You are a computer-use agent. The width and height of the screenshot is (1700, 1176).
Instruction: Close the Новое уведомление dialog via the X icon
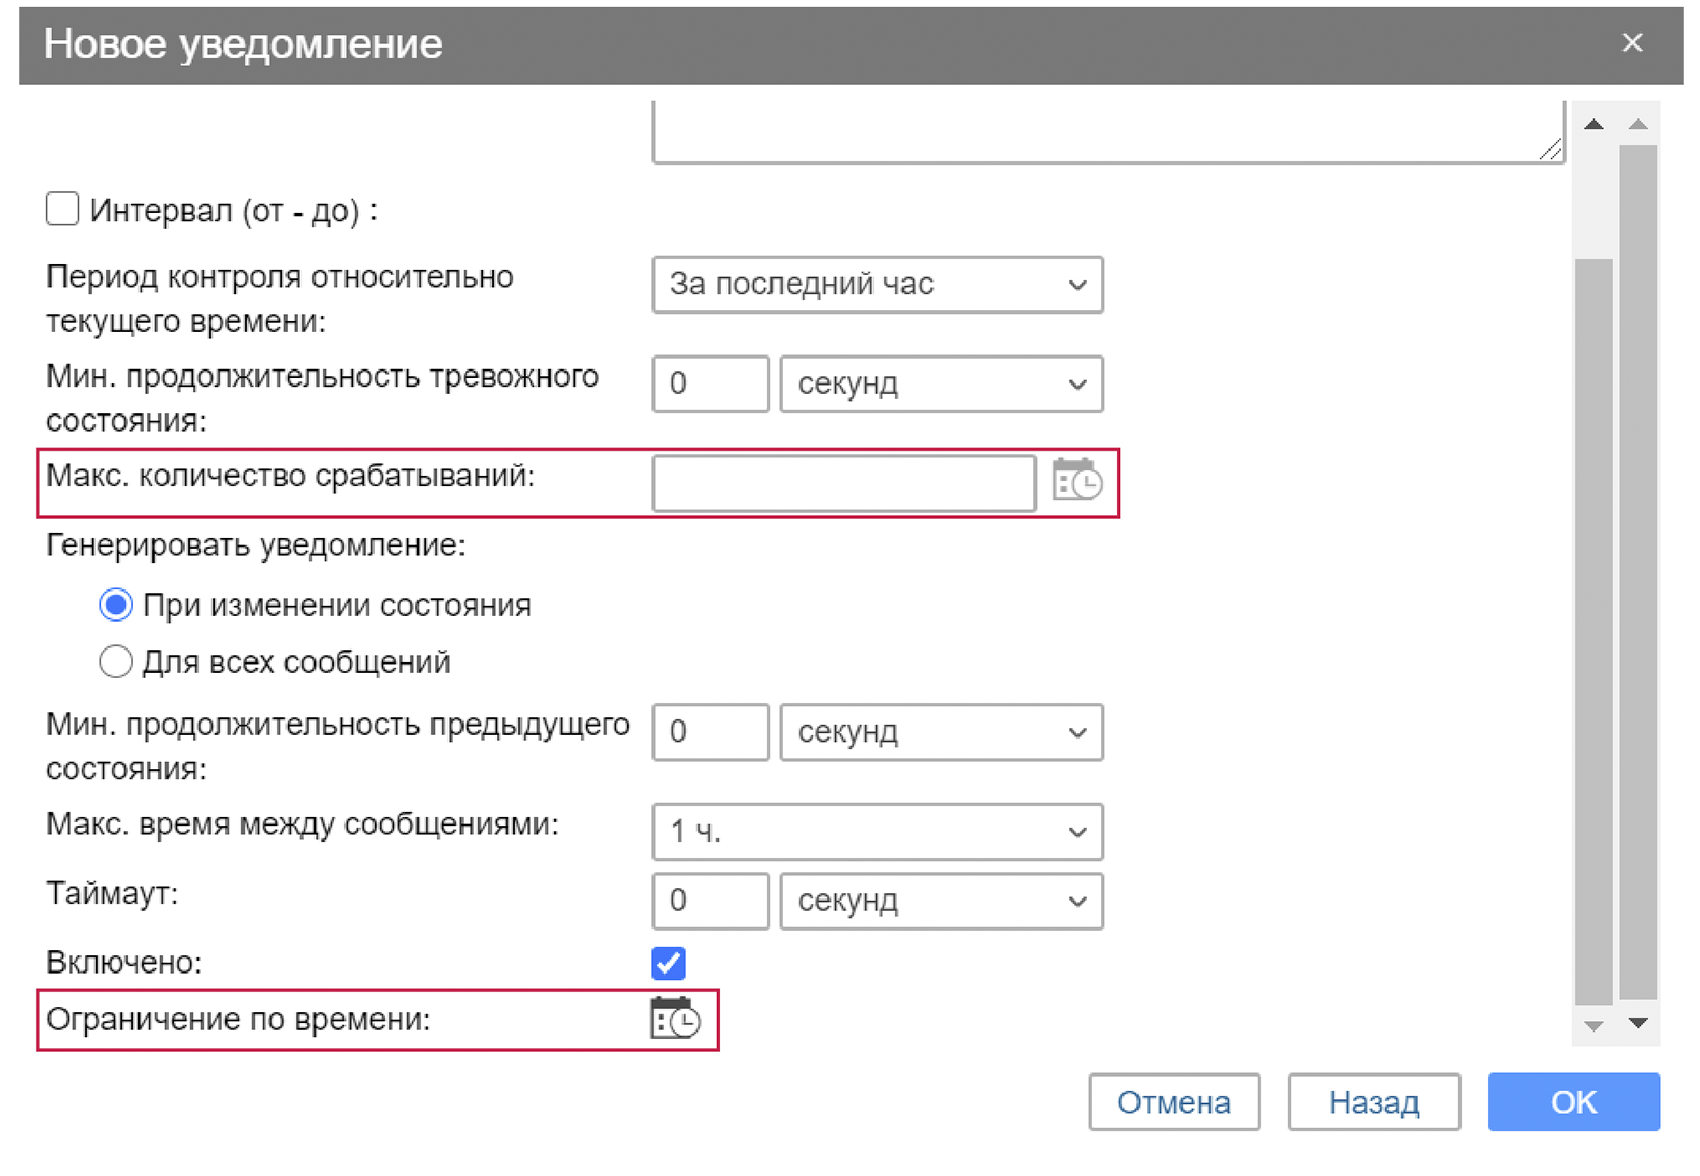click(1633, 43)
